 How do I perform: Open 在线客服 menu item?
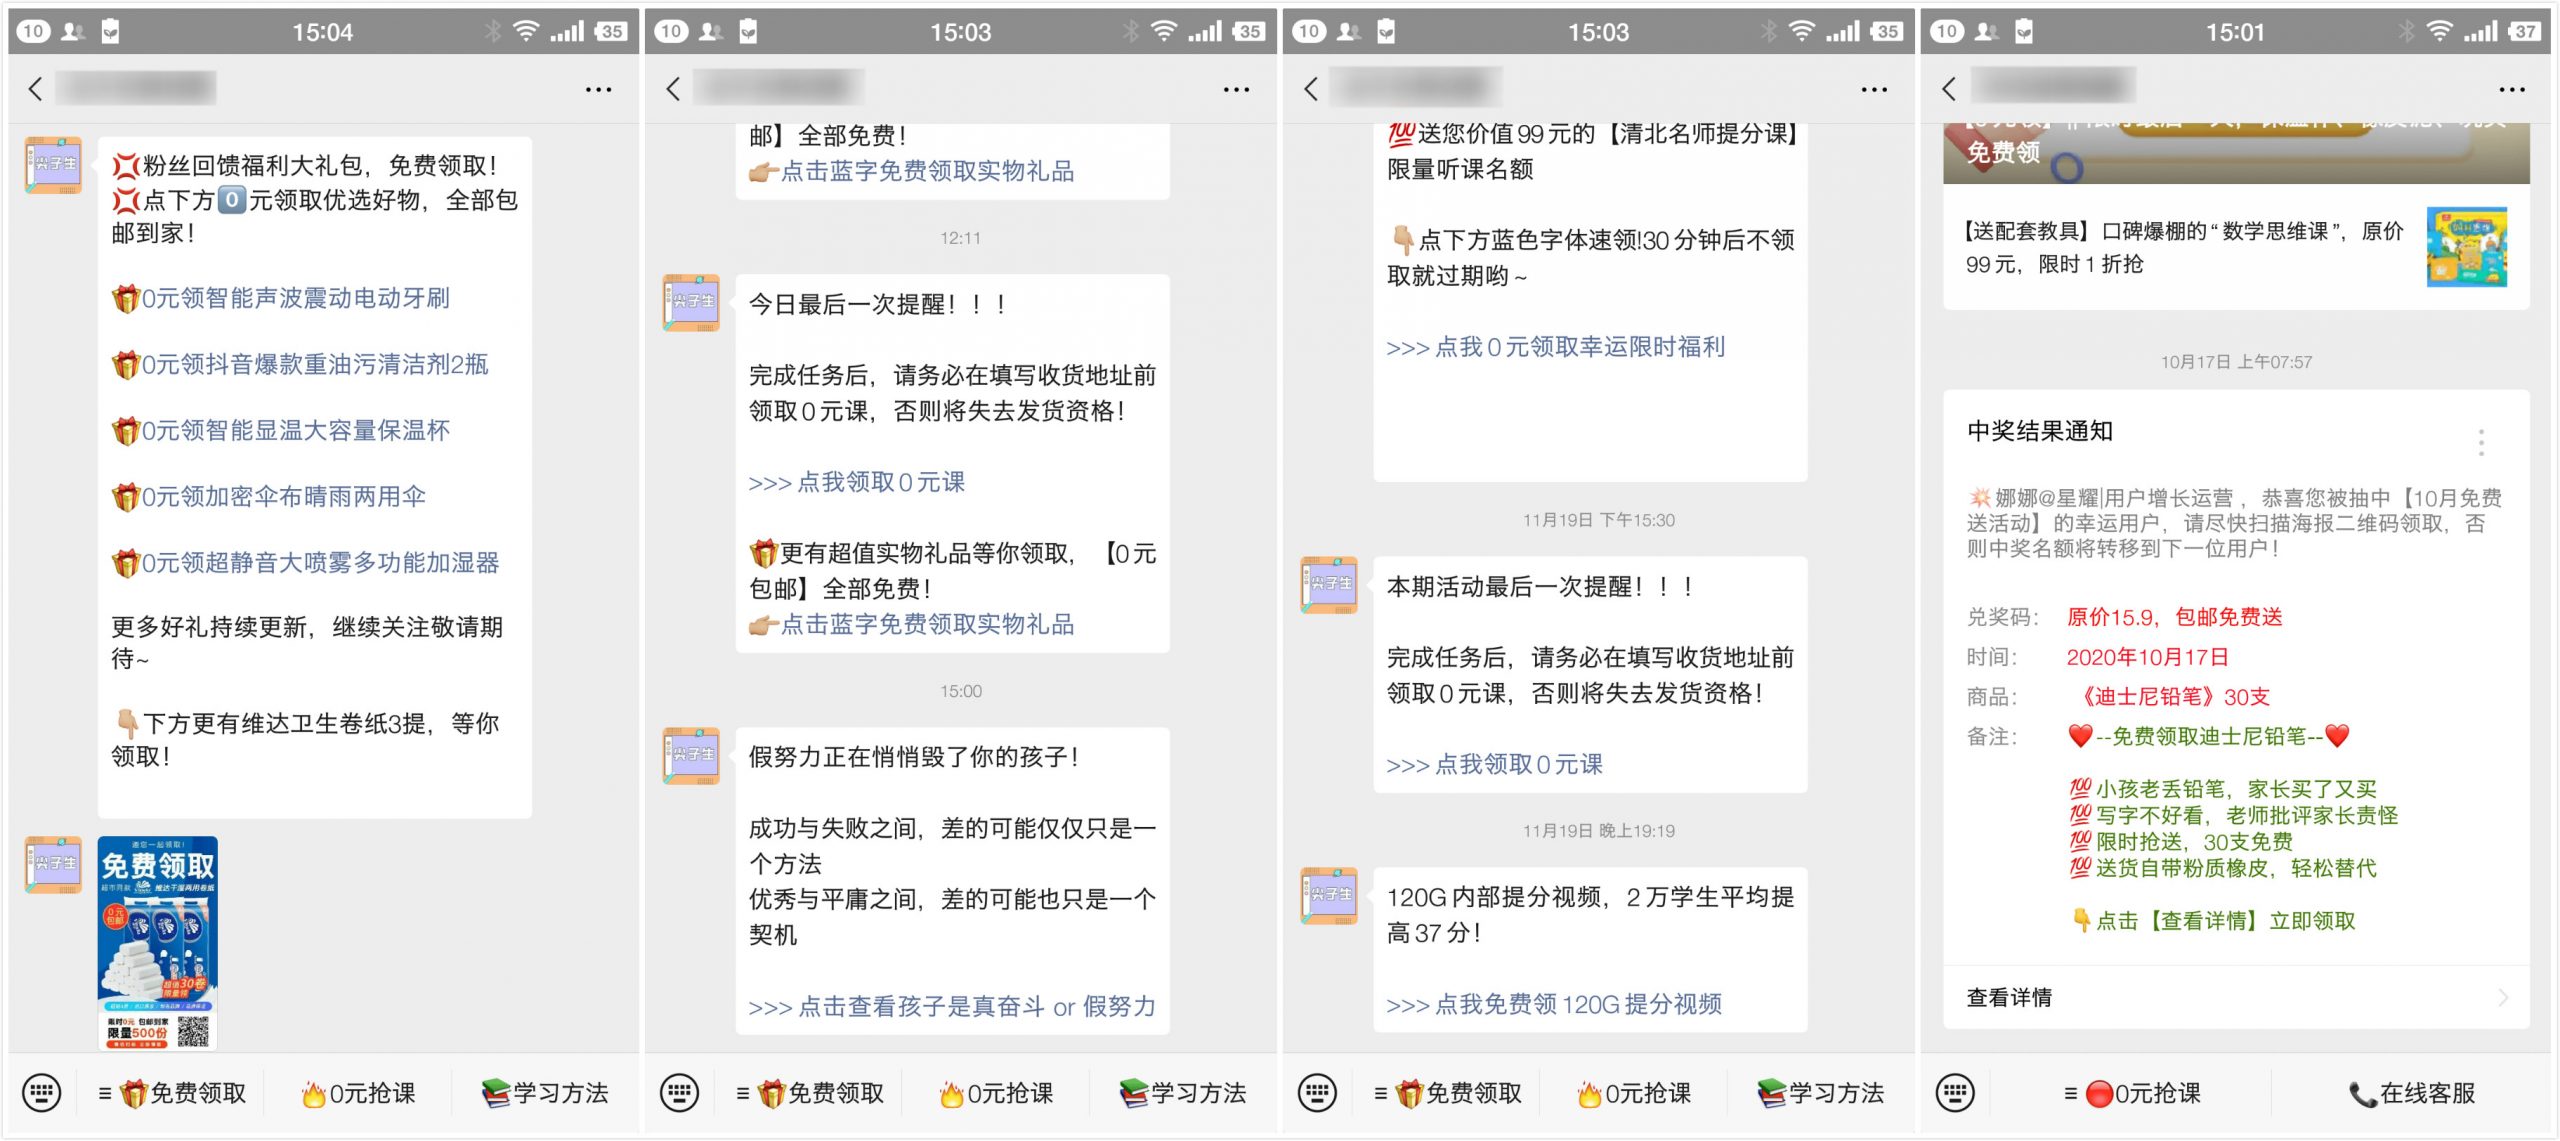click(2411, 1093)
